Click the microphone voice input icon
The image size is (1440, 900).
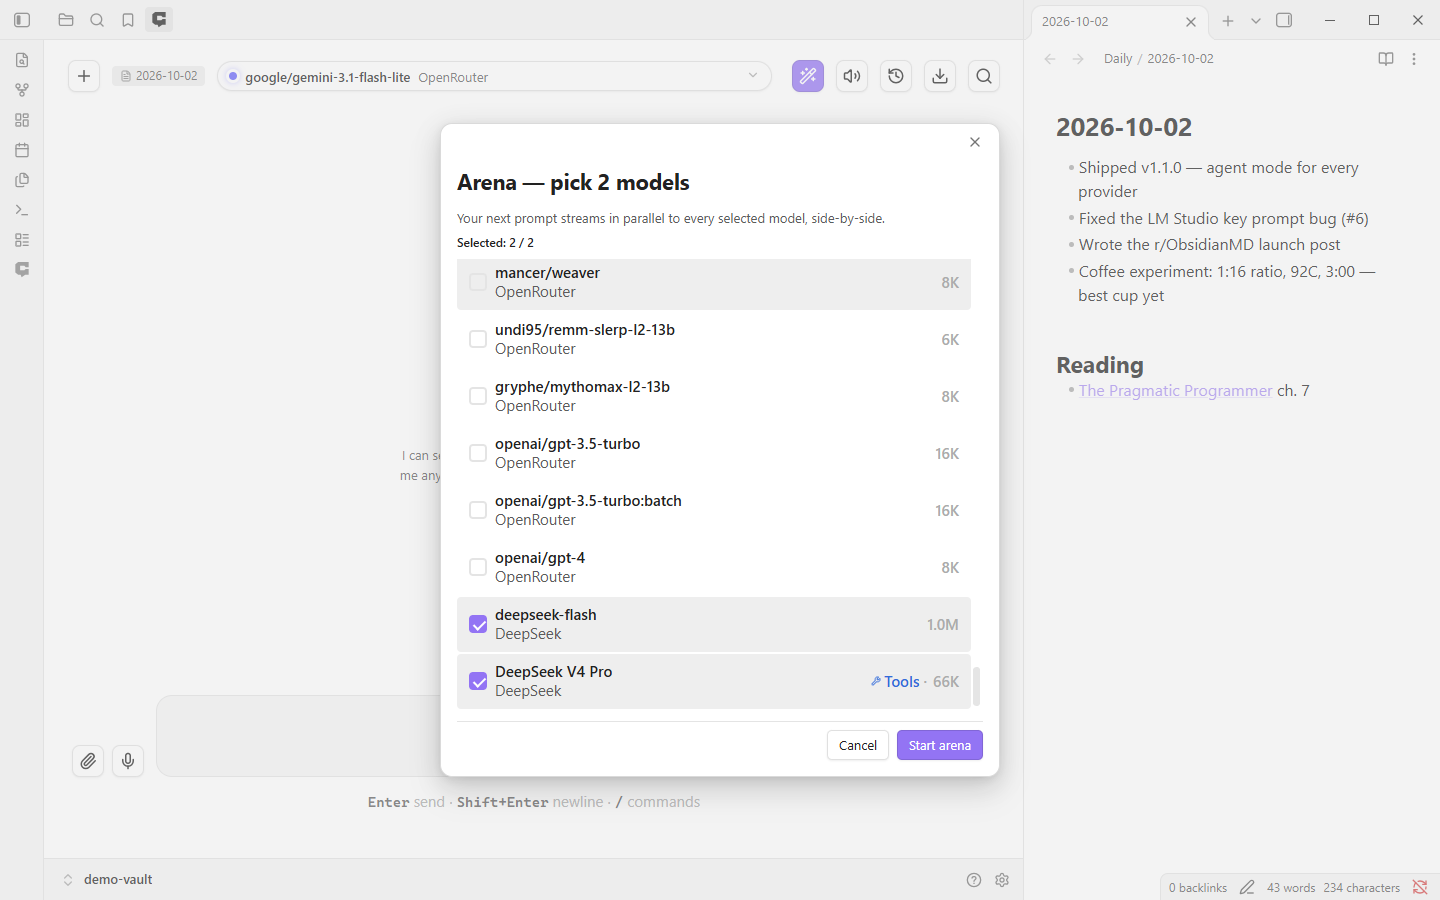coord(128,761)
